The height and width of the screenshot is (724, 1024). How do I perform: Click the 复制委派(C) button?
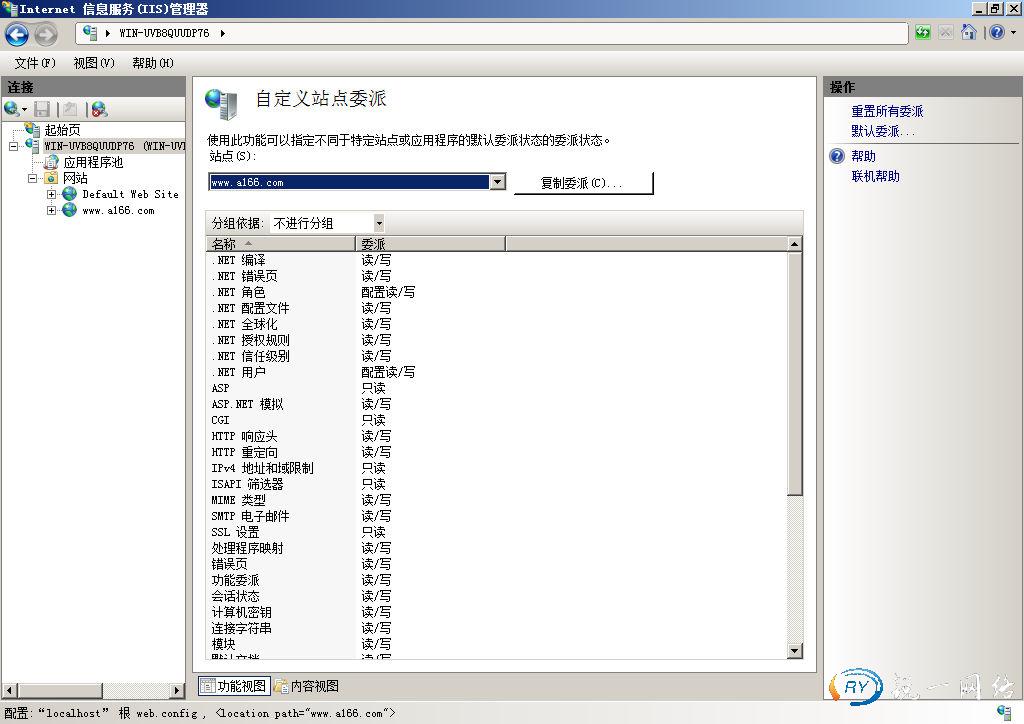pyautogui.click(x=583, y=182)
